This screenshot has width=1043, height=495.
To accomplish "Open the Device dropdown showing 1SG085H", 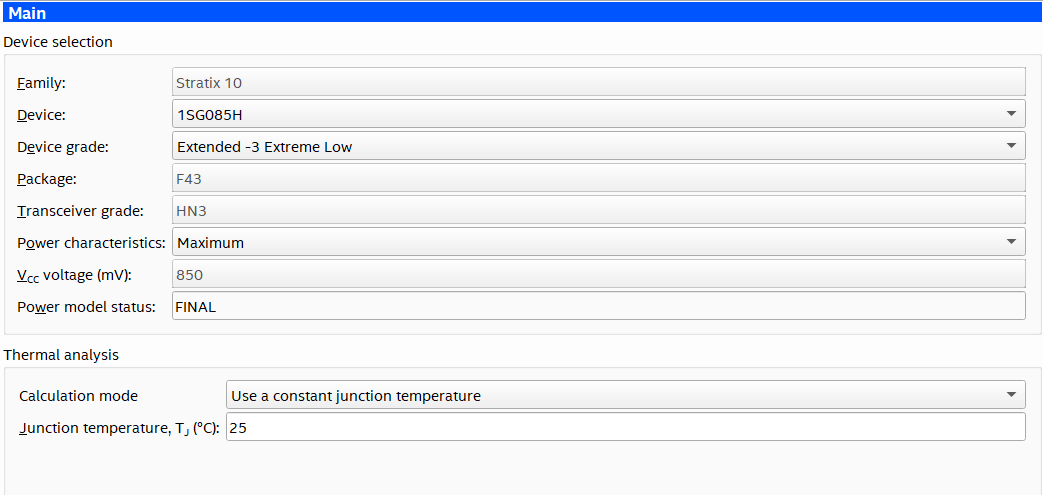I will (598, 114).
